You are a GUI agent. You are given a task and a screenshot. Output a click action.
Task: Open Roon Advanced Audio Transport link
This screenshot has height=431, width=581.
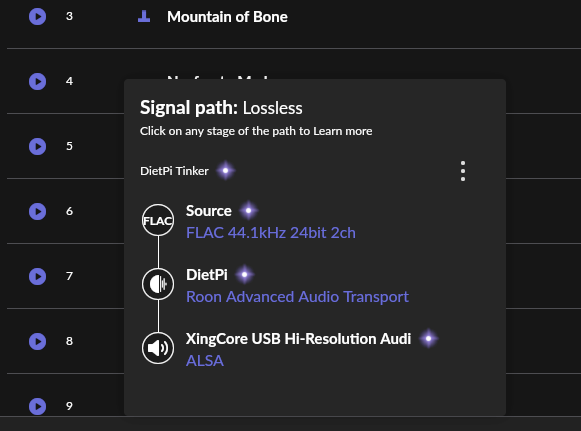tap(297, 297)
